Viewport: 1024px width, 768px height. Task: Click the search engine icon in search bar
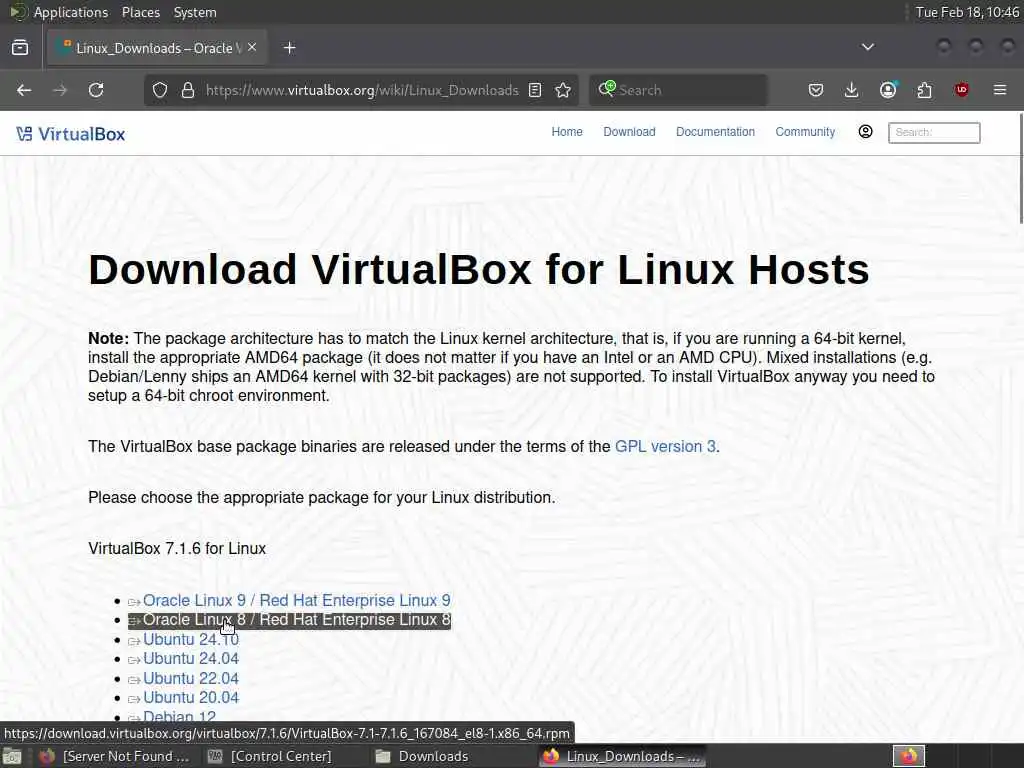pyautogui.click(x=607, y=89)
